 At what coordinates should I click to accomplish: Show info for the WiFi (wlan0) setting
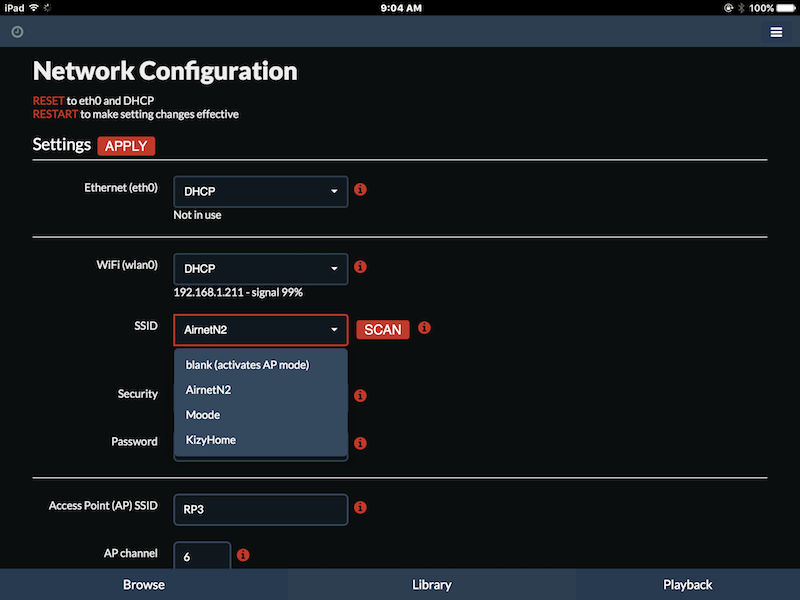360,267
